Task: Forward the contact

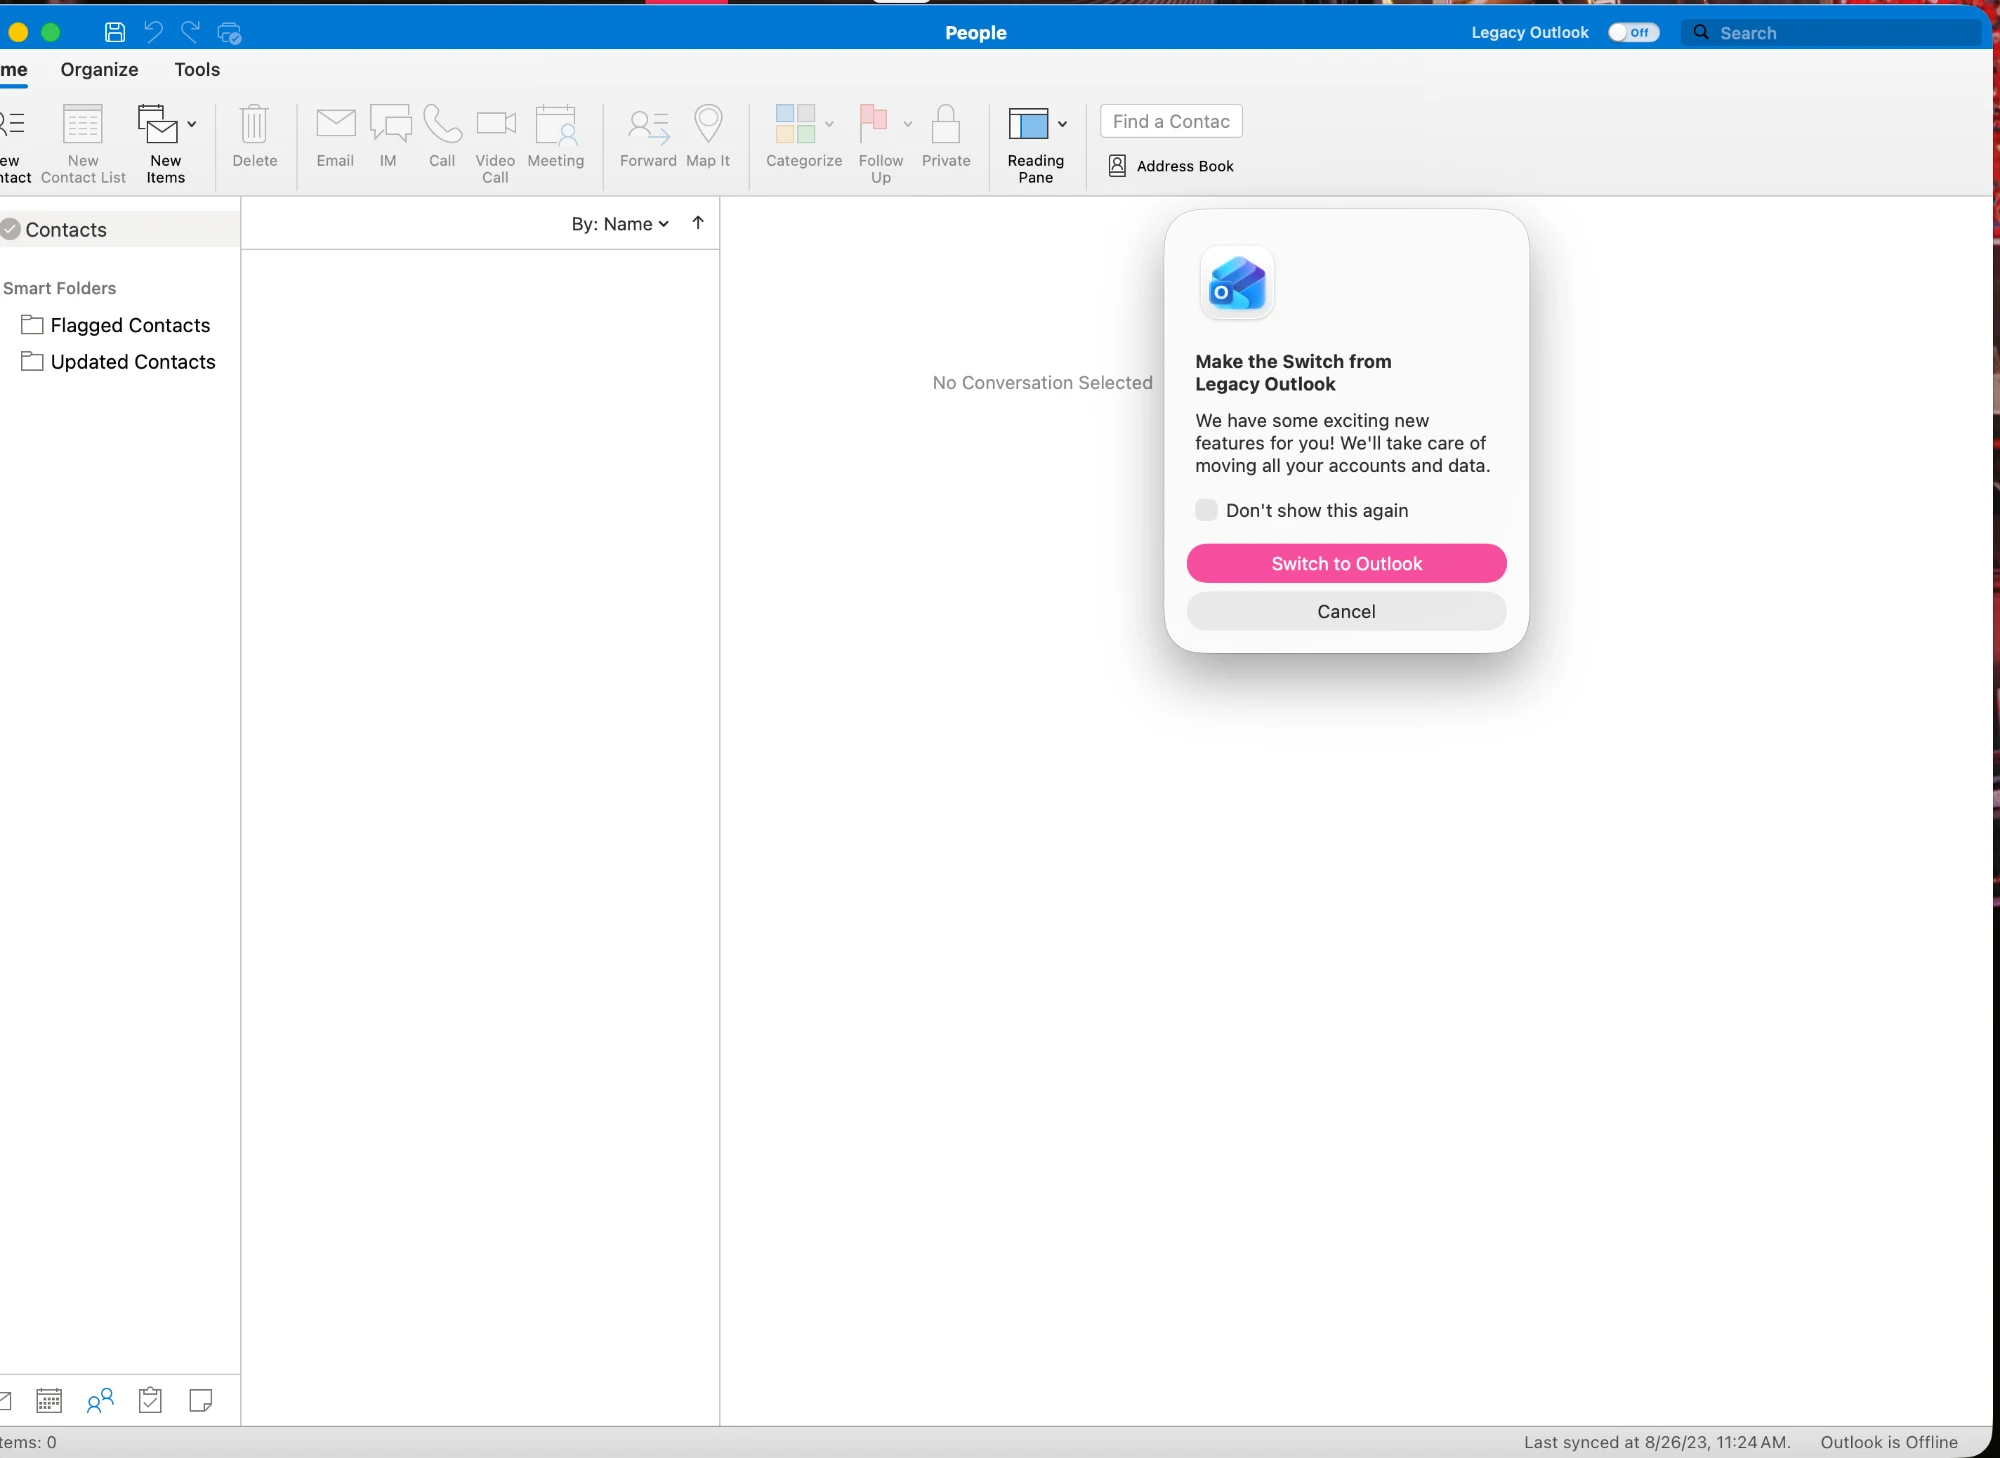Action: tap(648, 137)
